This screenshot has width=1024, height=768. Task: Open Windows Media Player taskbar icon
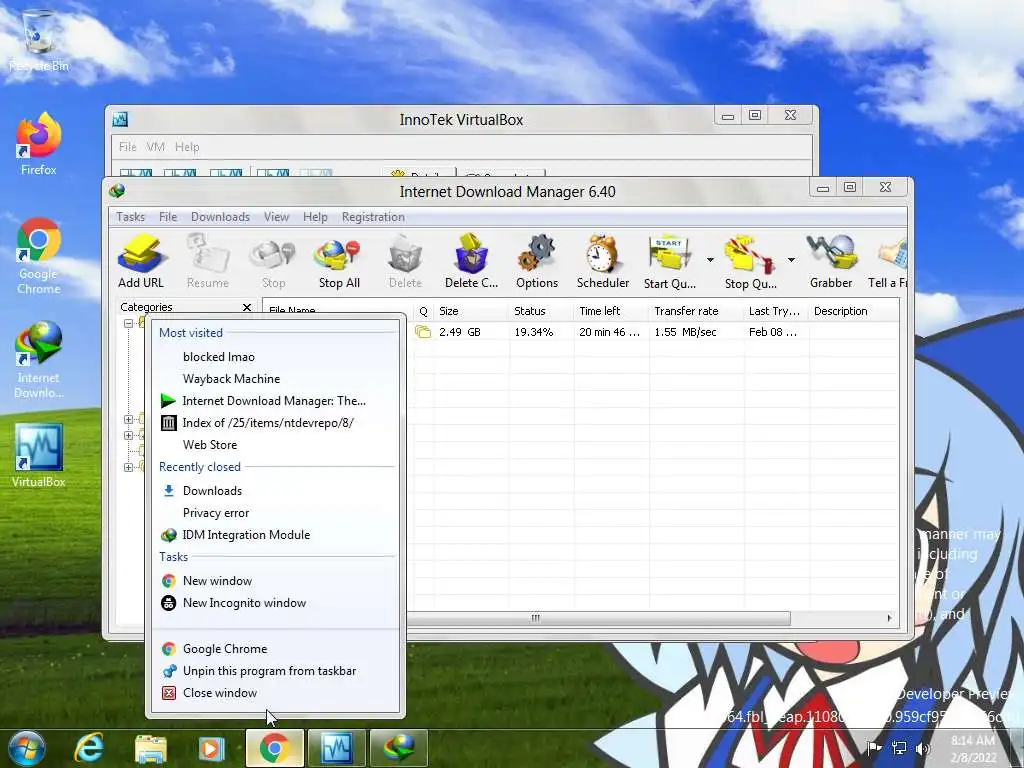click(211, 748)
